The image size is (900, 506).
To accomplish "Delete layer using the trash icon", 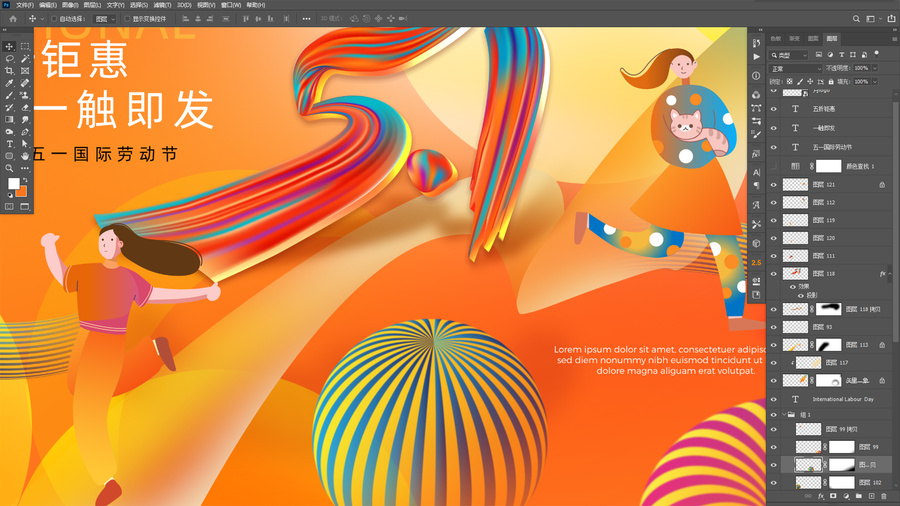I will (x=884, y=496).
